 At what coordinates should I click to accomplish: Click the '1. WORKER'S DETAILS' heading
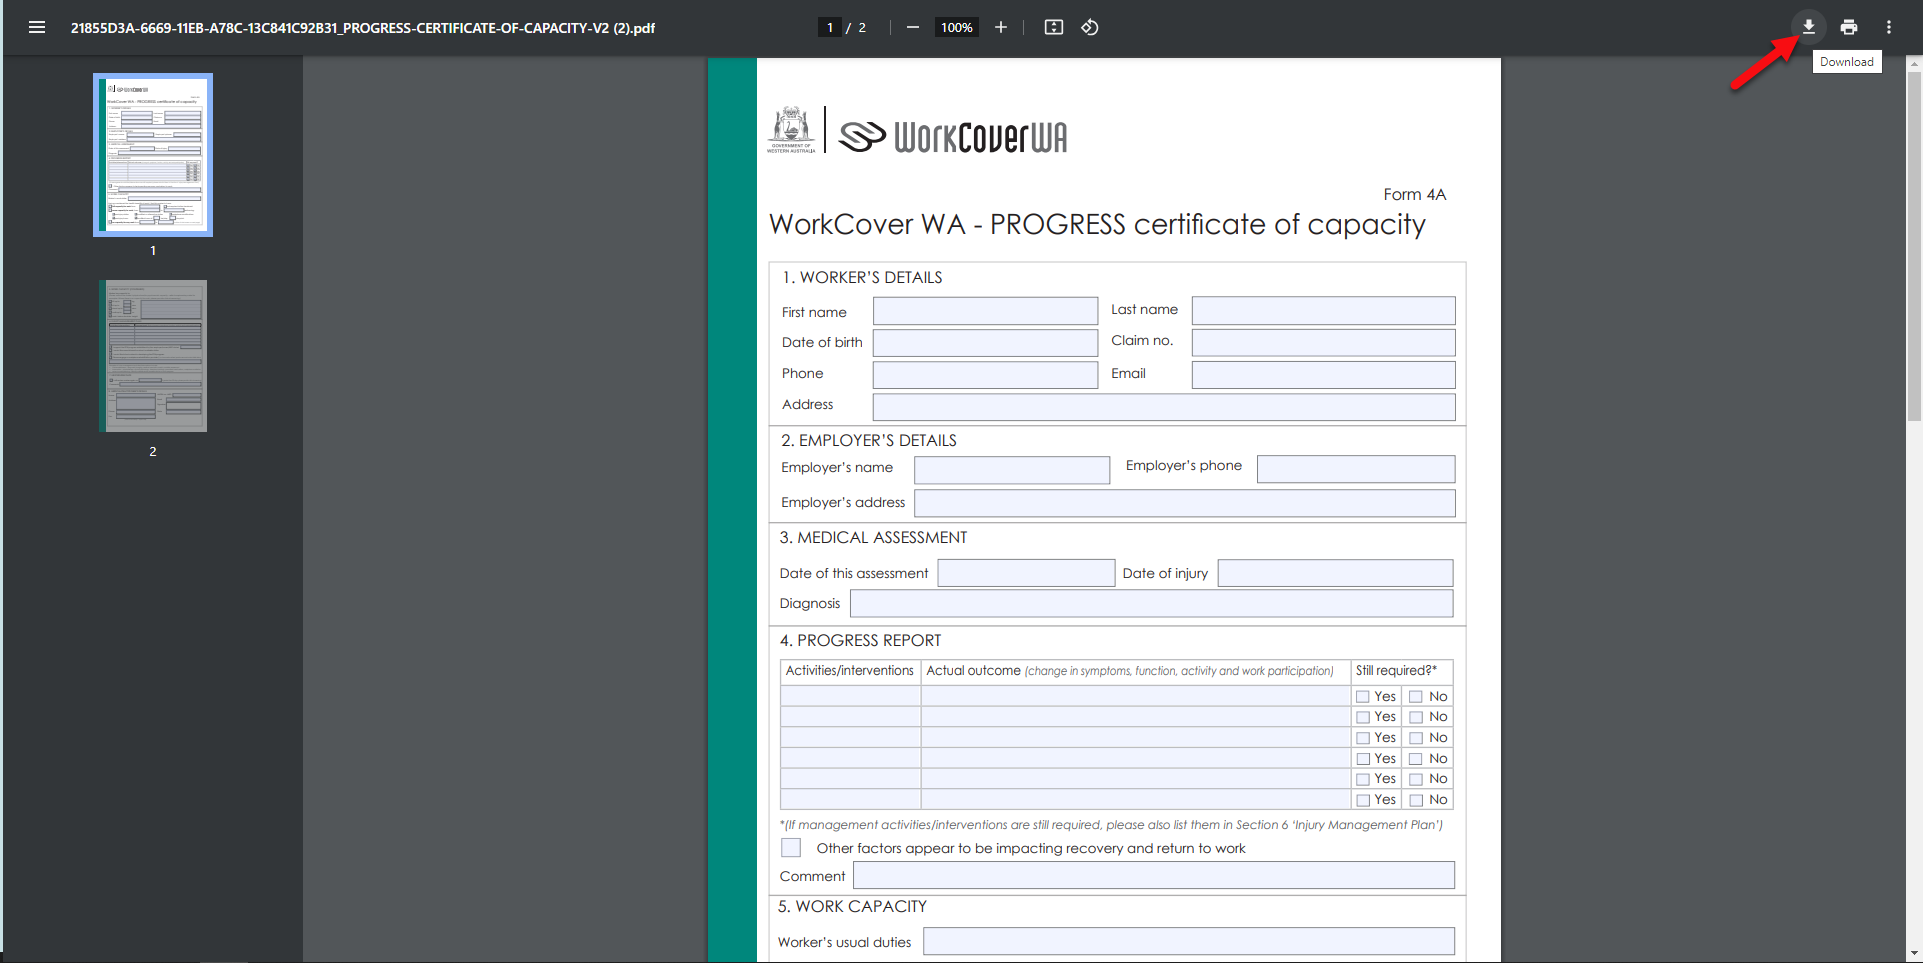tap(862, 277)
